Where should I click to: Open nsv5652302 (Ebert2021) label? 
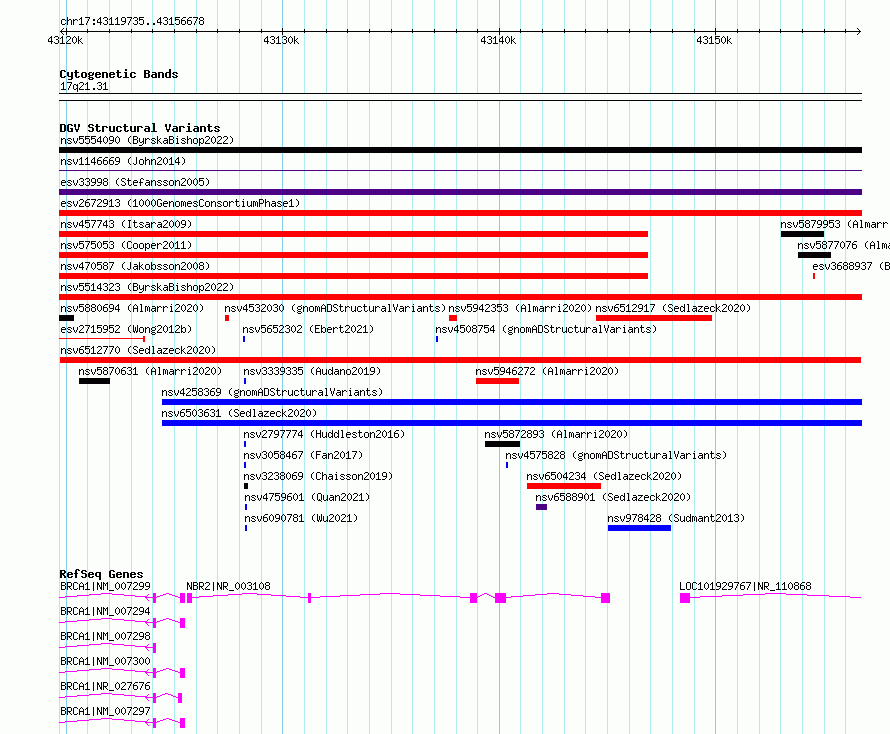pyautogui.click(x=308, y=329)
